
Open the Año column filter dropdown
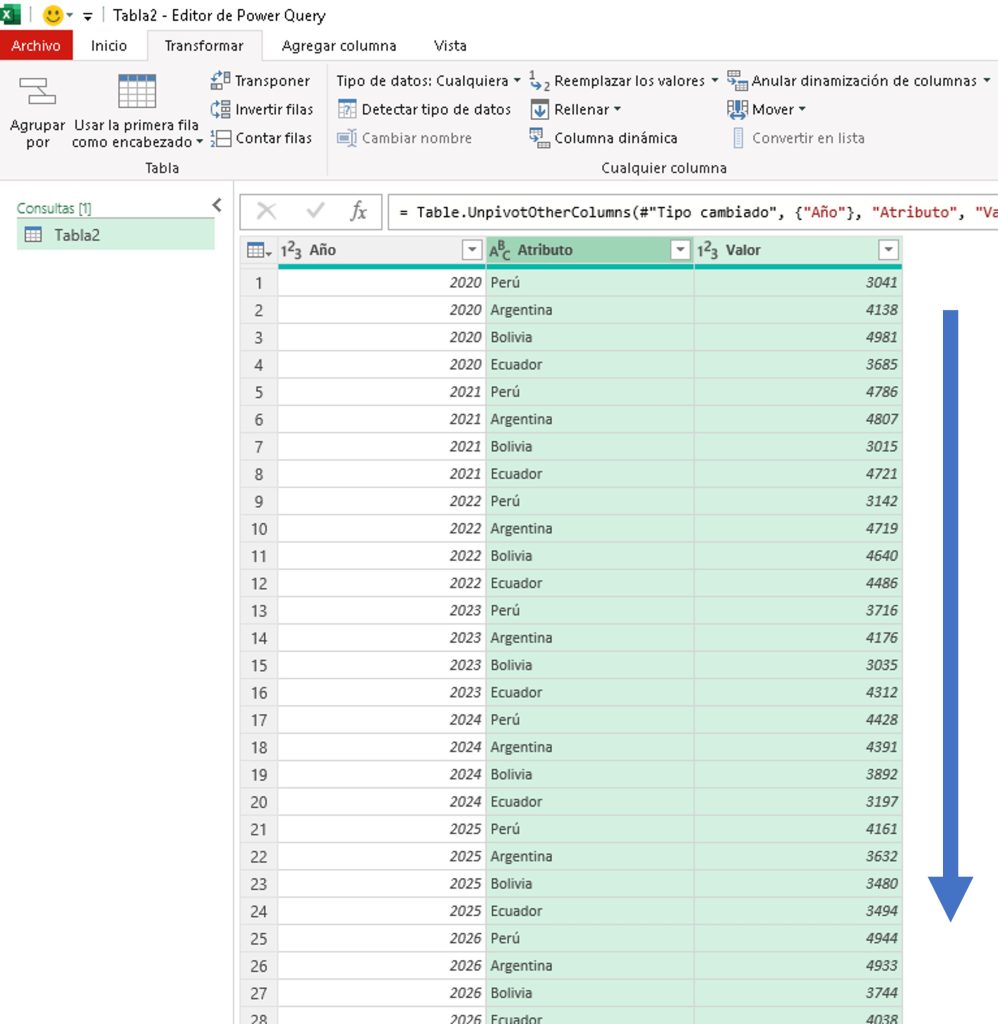pos(472,249)
